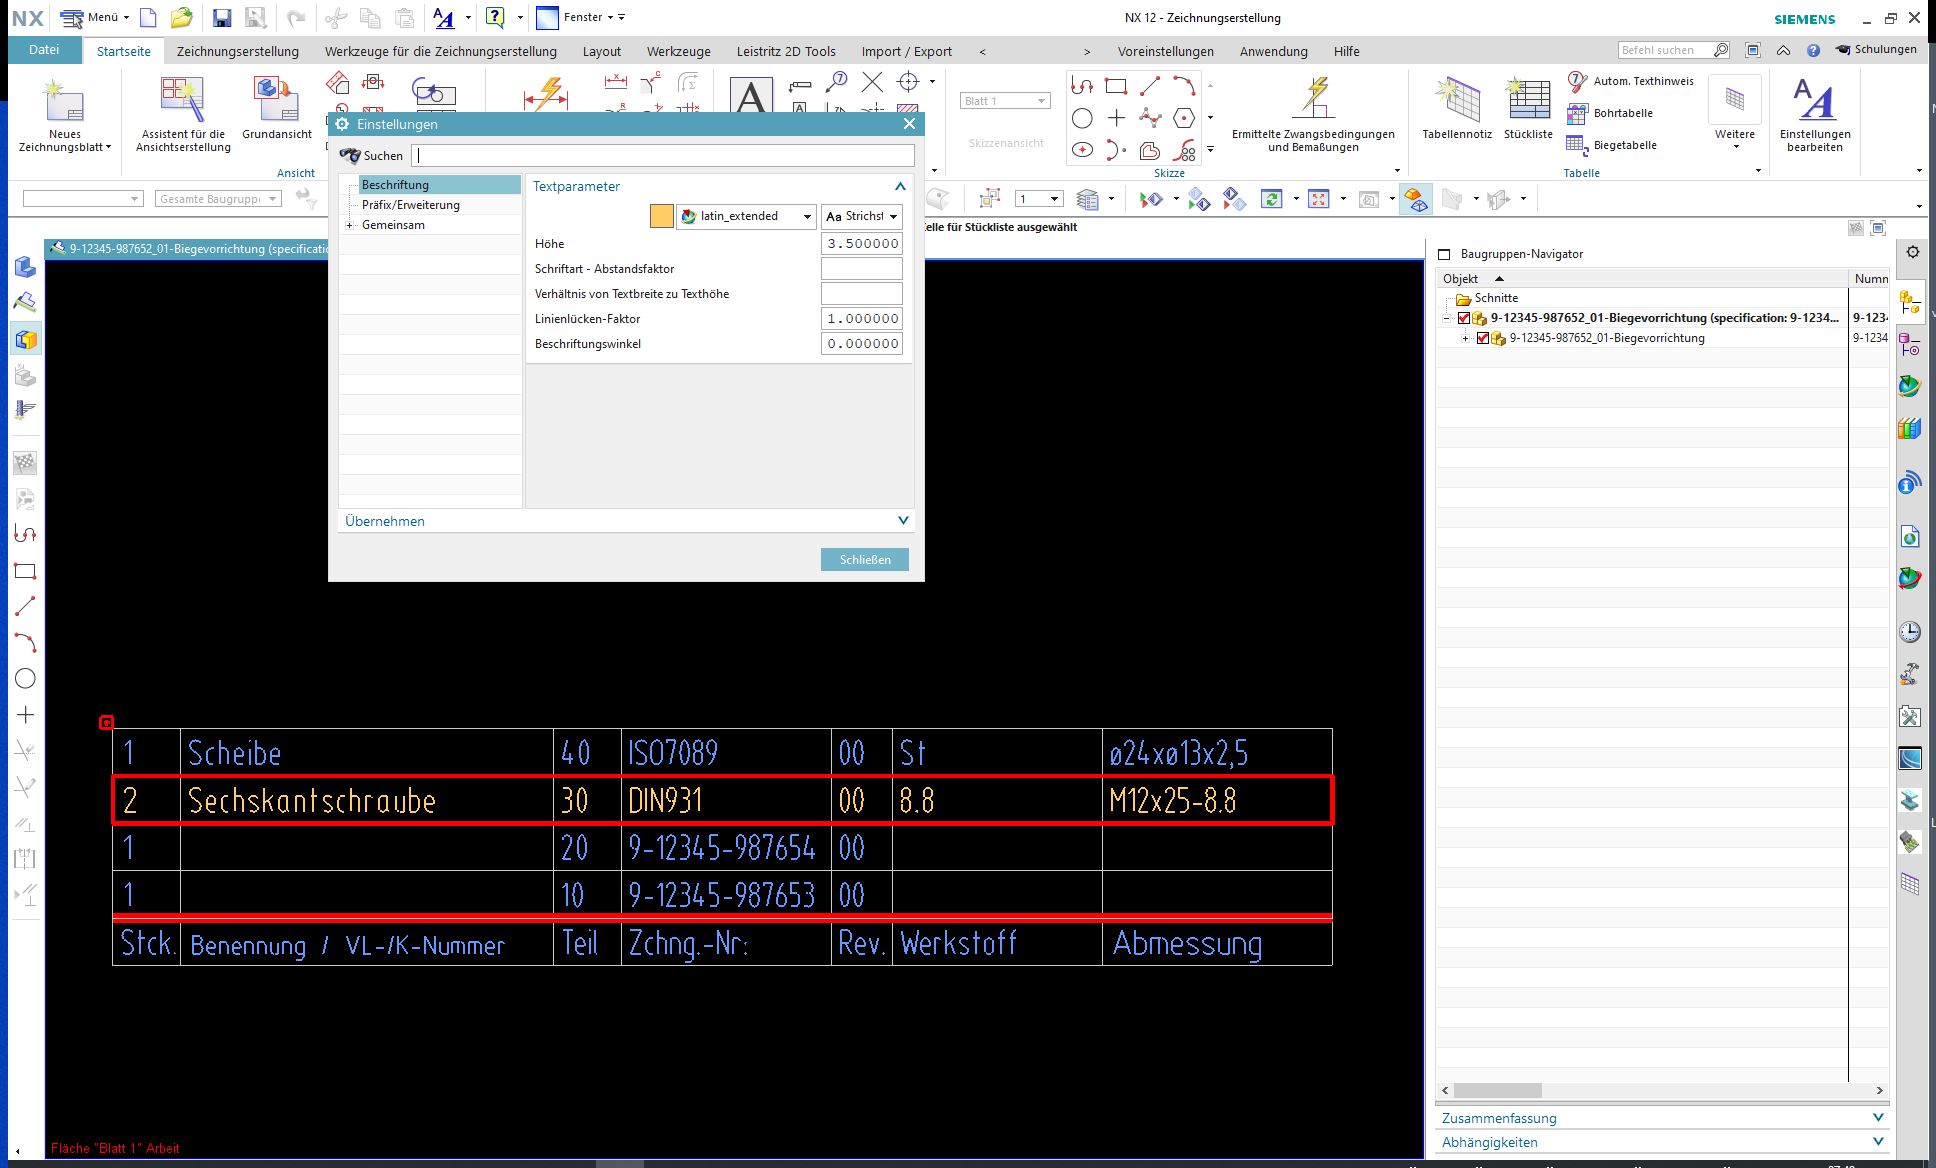This screenshot has height=1168, width=1936.
Task: Click the orange text color swatch
Action: coord(662,216)
